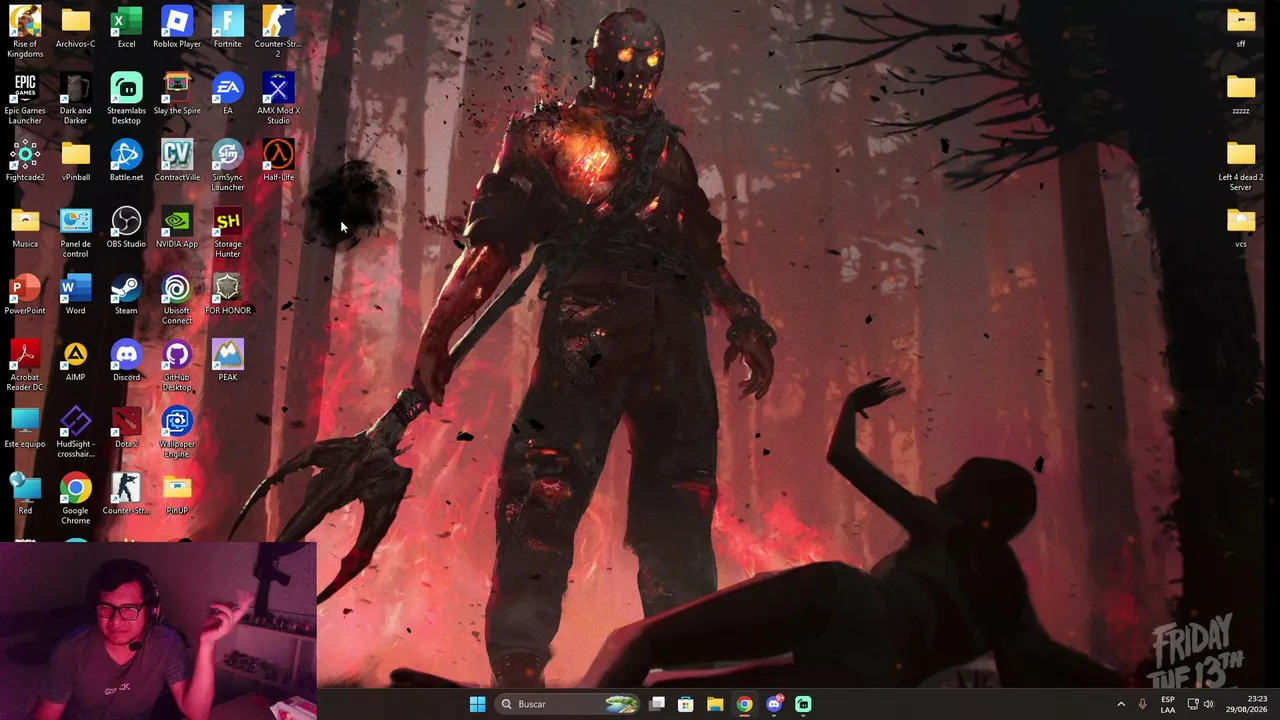Expand the hidden system tray icons
The image size is (1280, 720).
(1121, 704)
